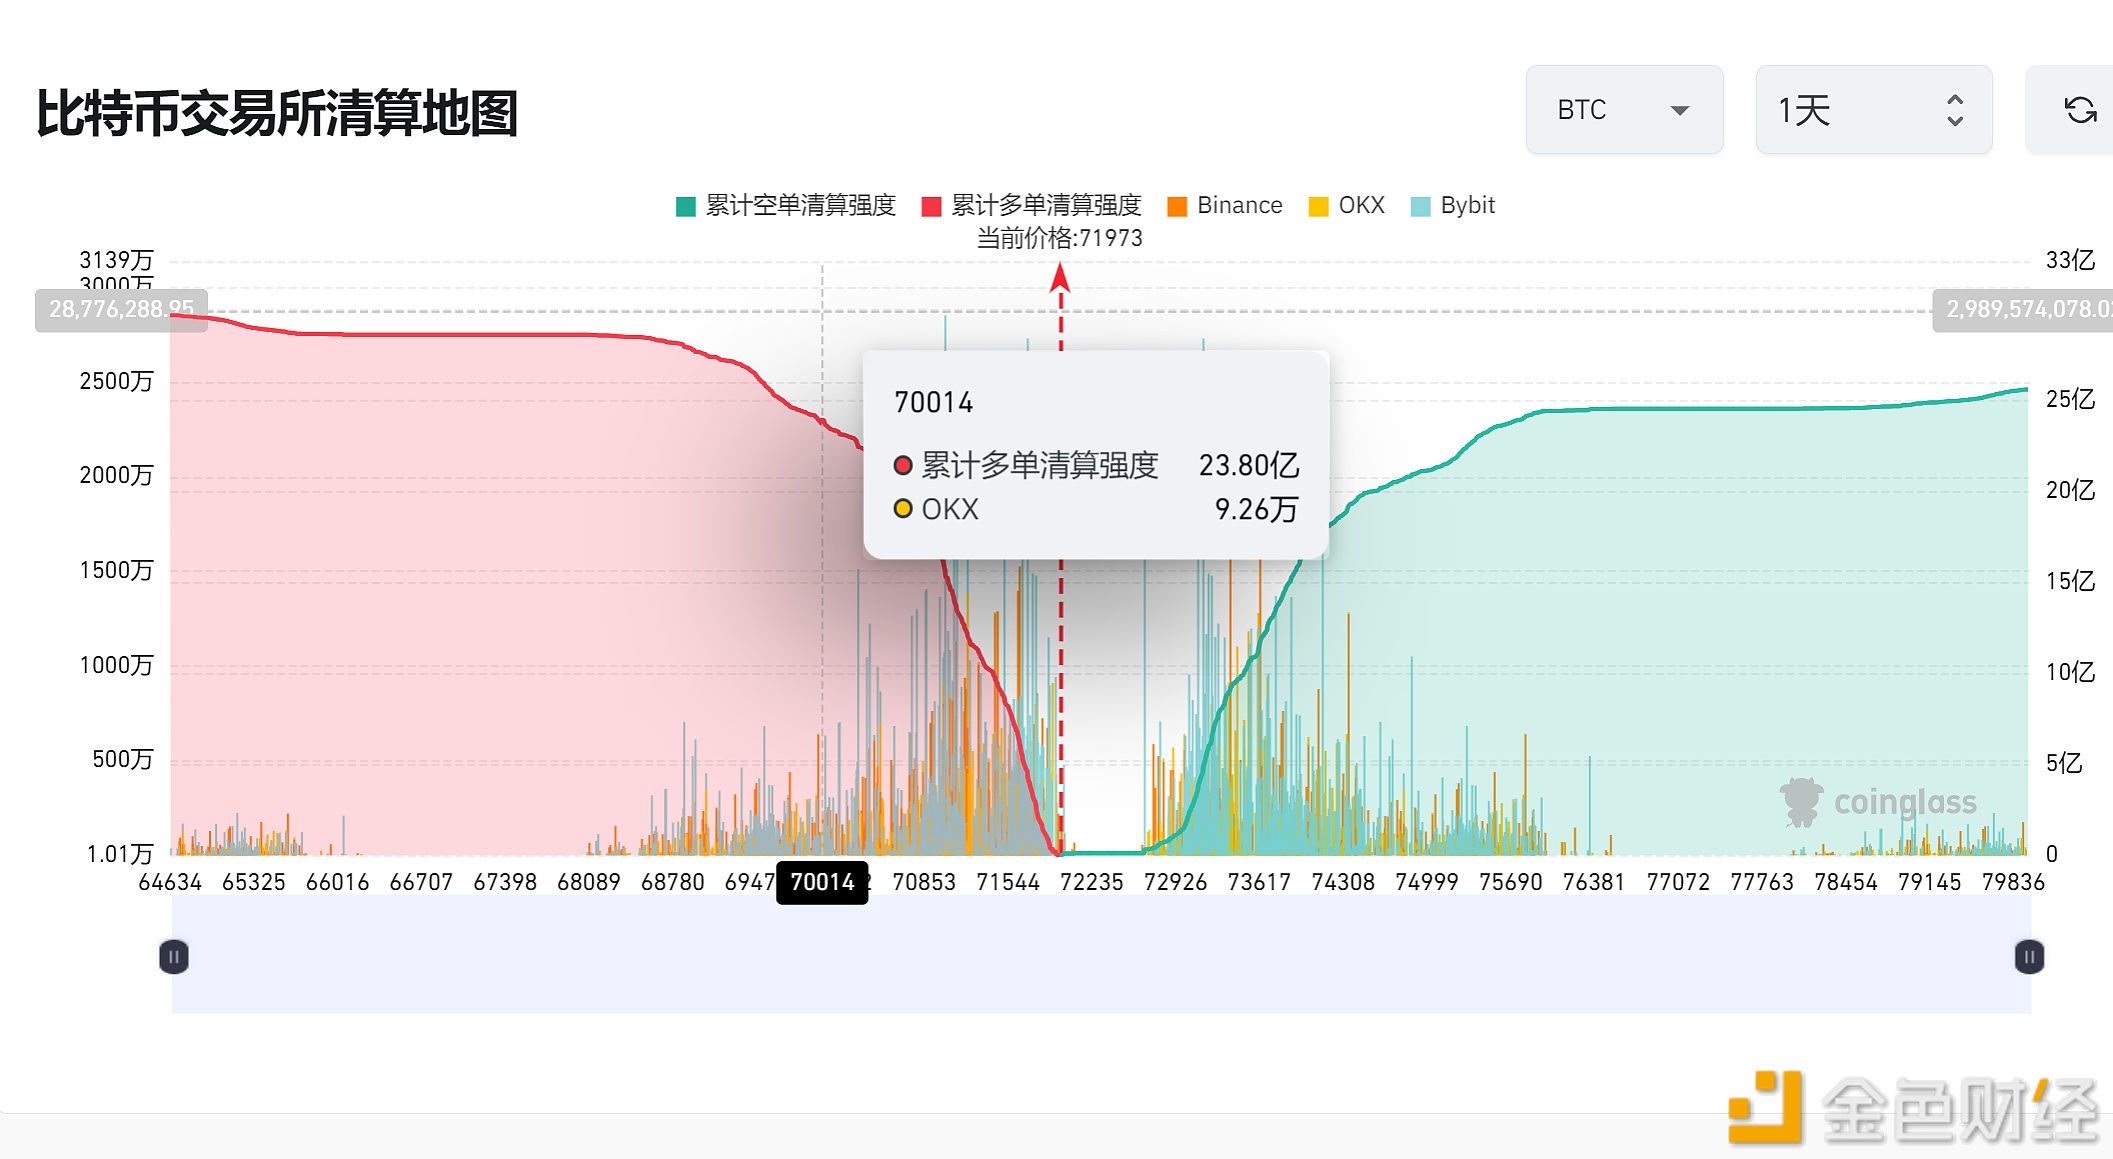Click the BTC dropdown caret arrow

click(x=1680, y=110)
